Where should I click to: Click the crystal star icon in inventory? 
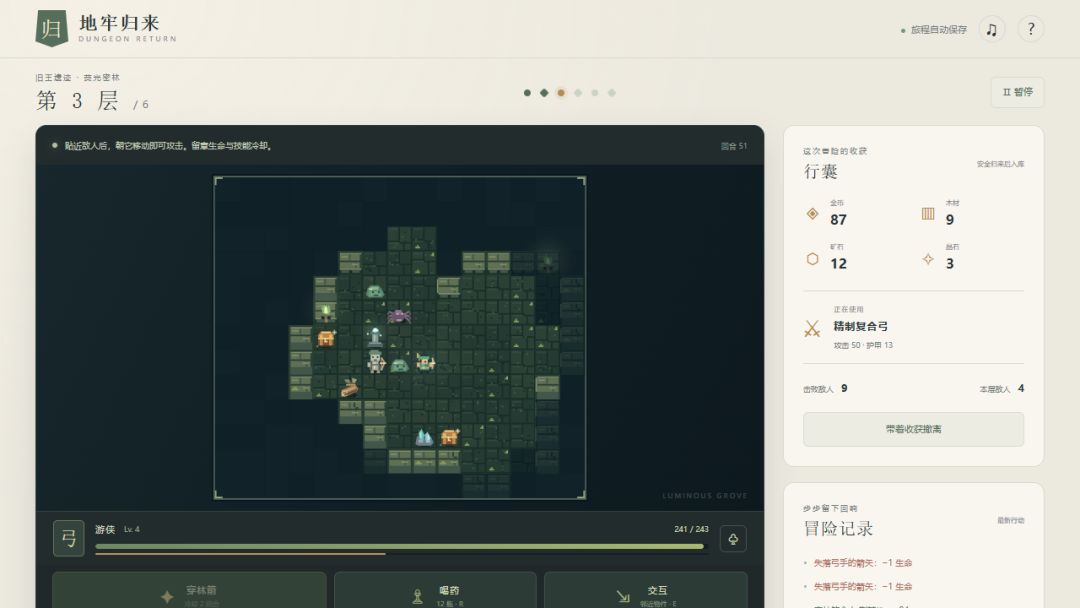[x=928, y=259]
